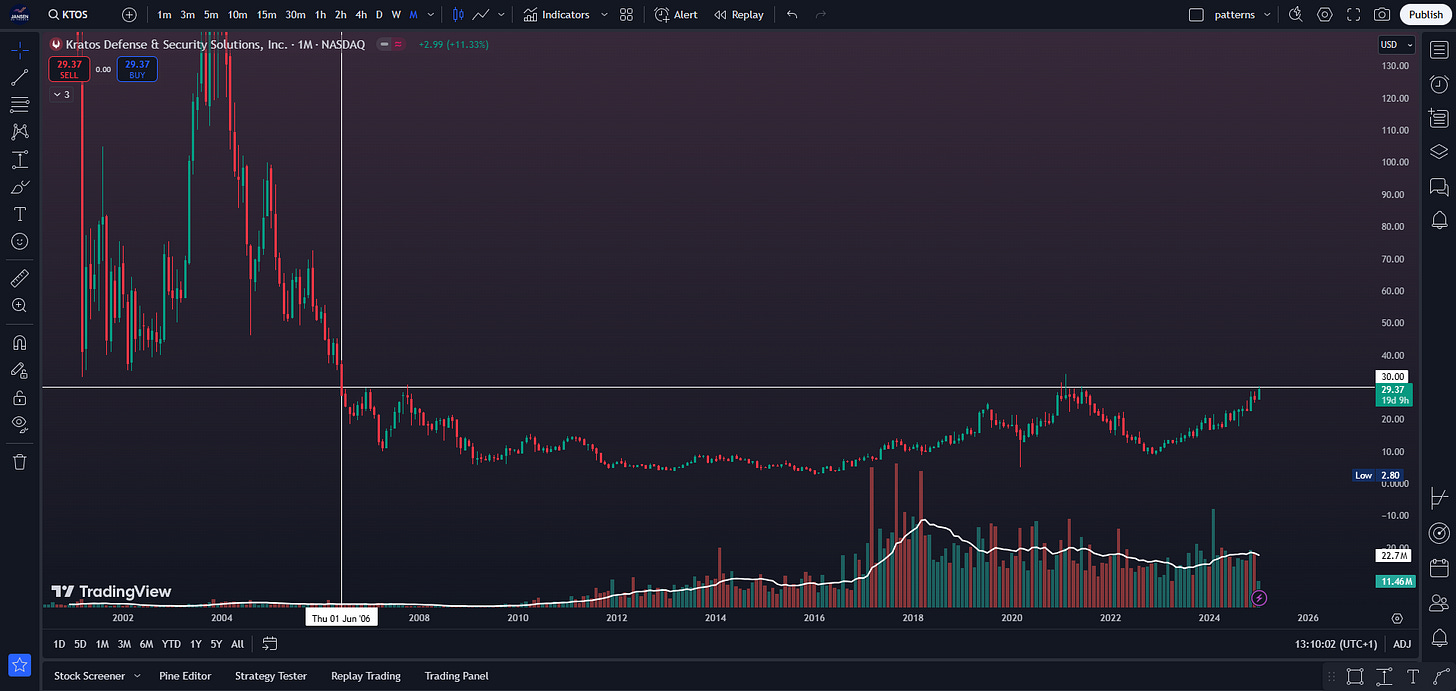The image size is (1456, 691).
Task: Start bar Replay mode
Action: (739, 15)
